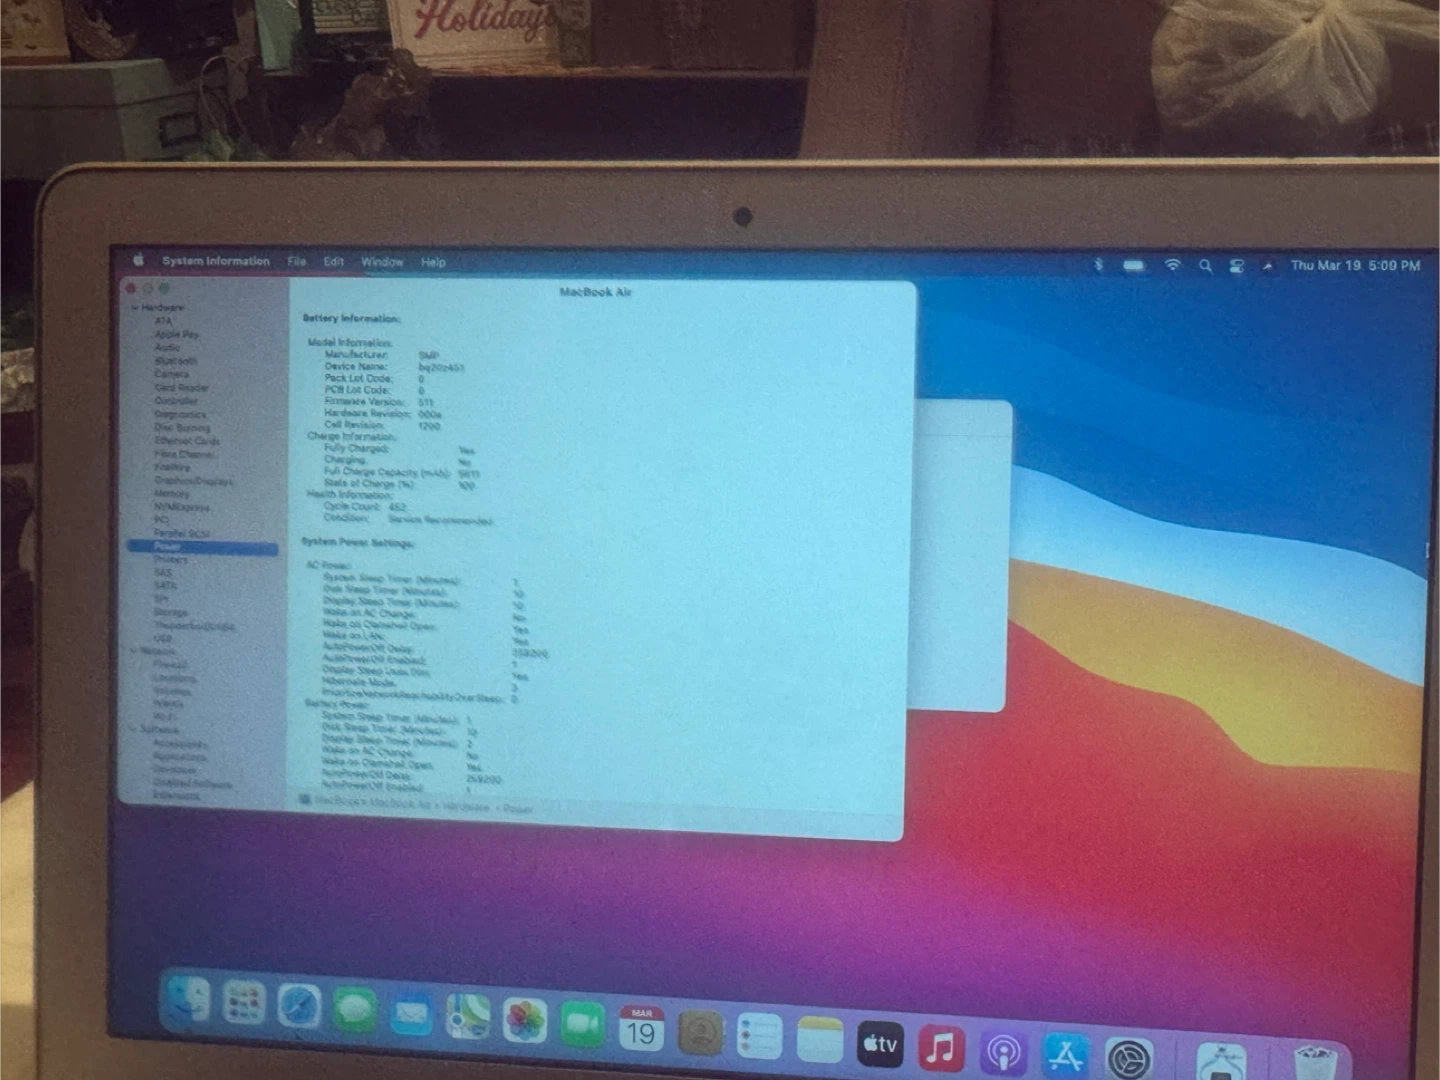Select SATA in the Hardware list
This screenshot has width=1440, height=1080.
pyautogui.click(x=165, y=586)
